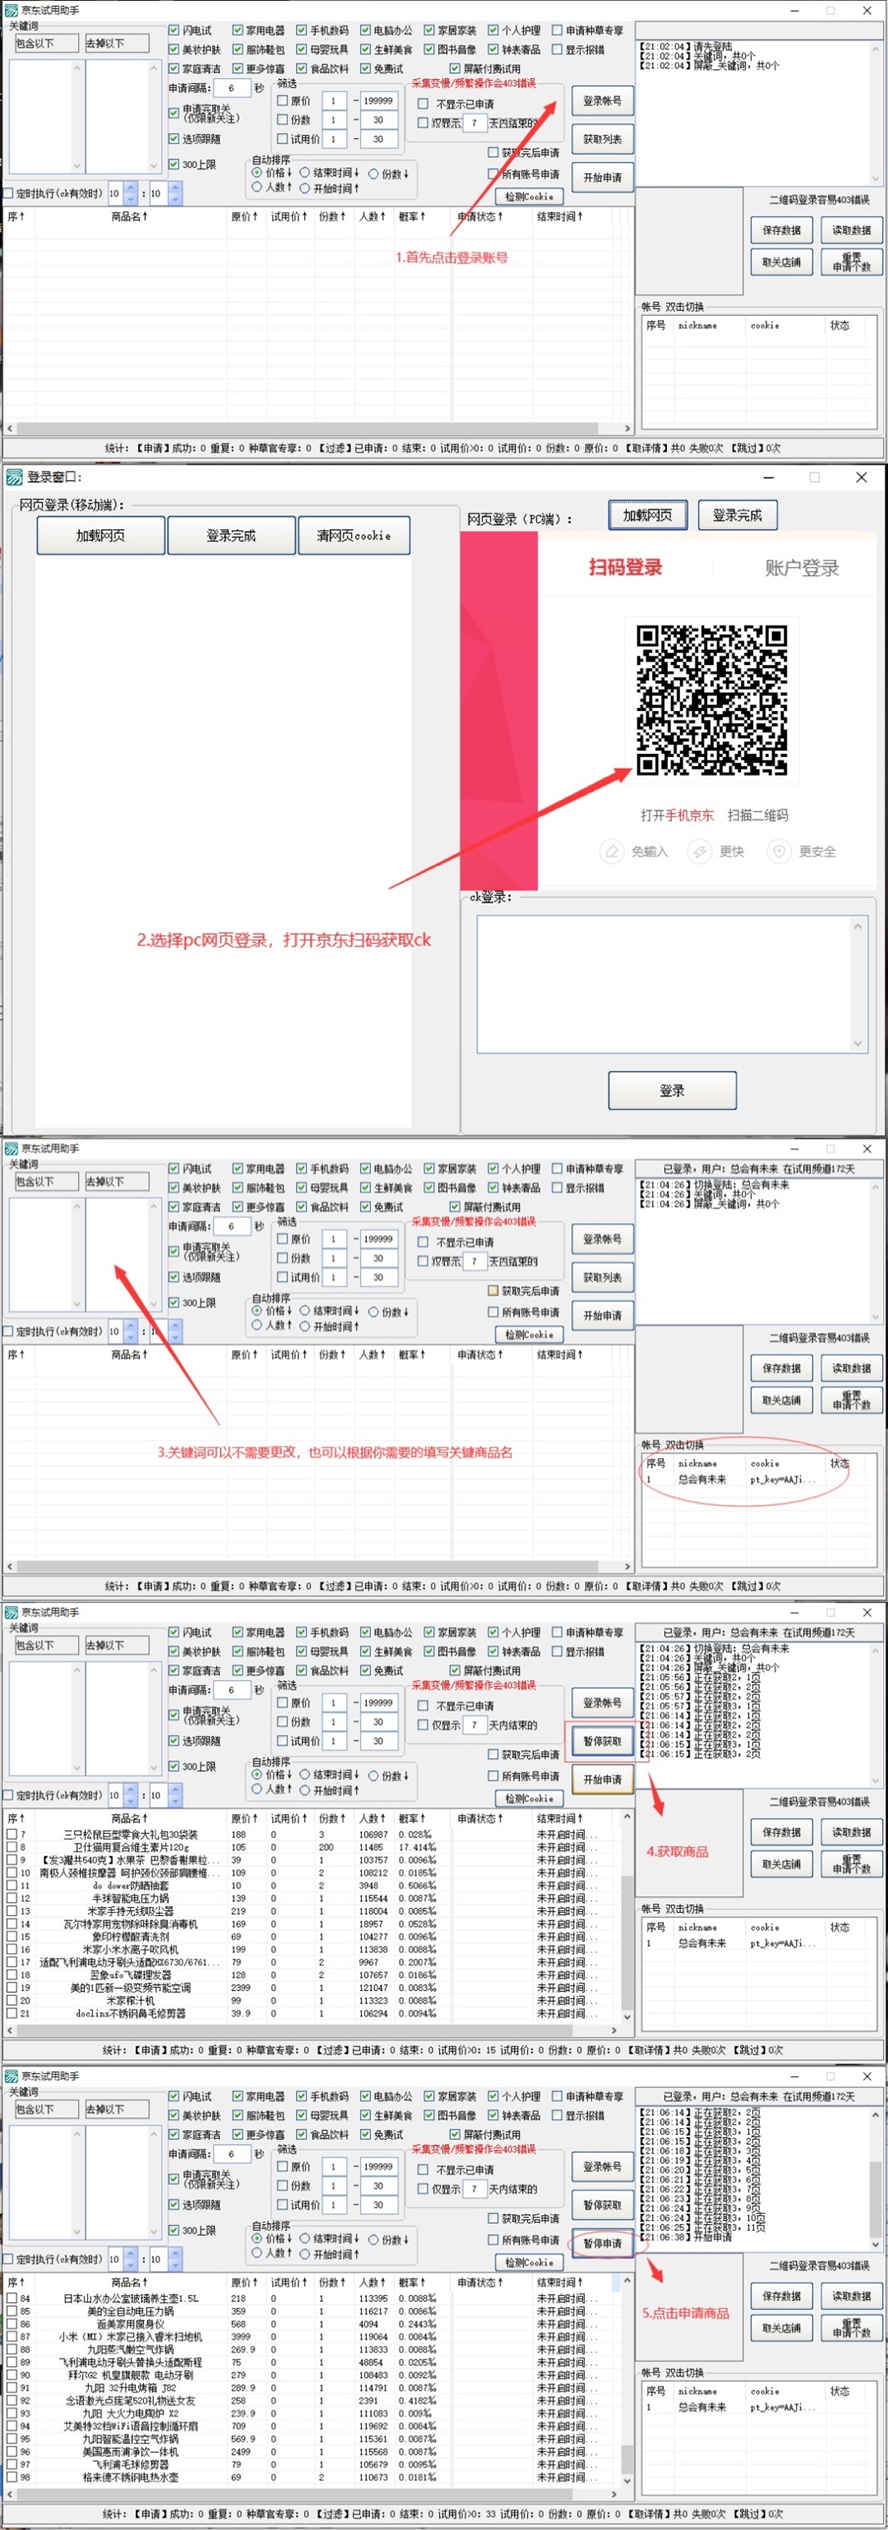Click 保存数据 in the not-logged-in assistant window
Viewport: 888px width, 2530px height.
pyautogui.click(x=781, y=230)
